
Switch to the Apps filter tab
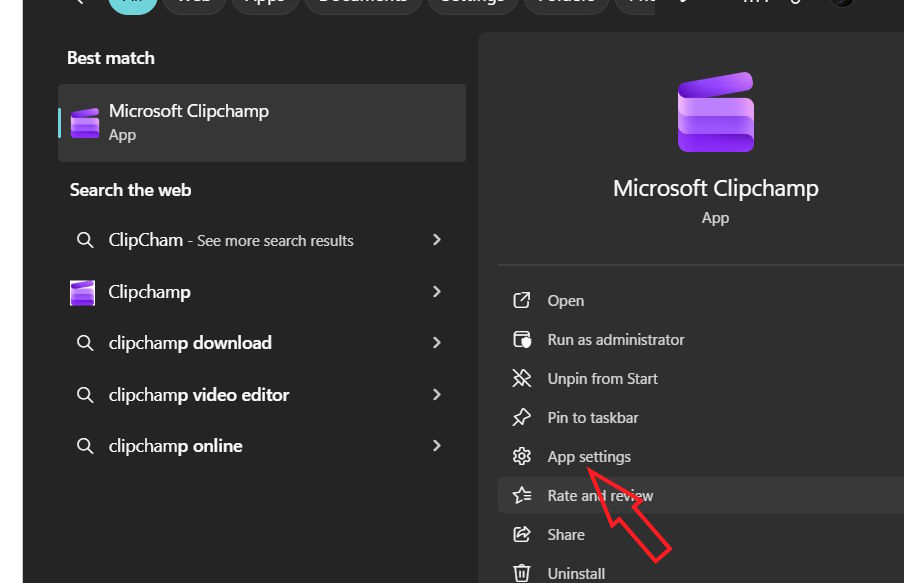[264, 3]
